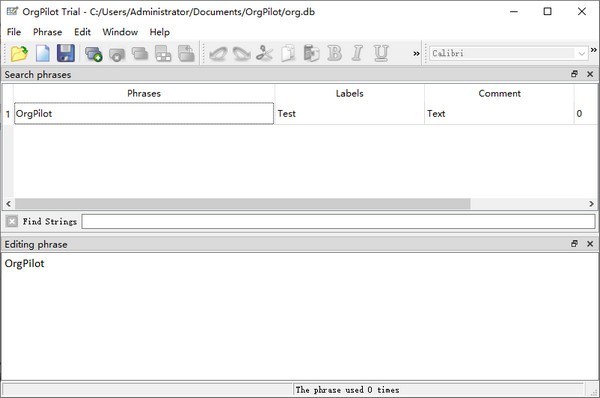
Task: Copy text with the pages icon
Action: (288, 54)
